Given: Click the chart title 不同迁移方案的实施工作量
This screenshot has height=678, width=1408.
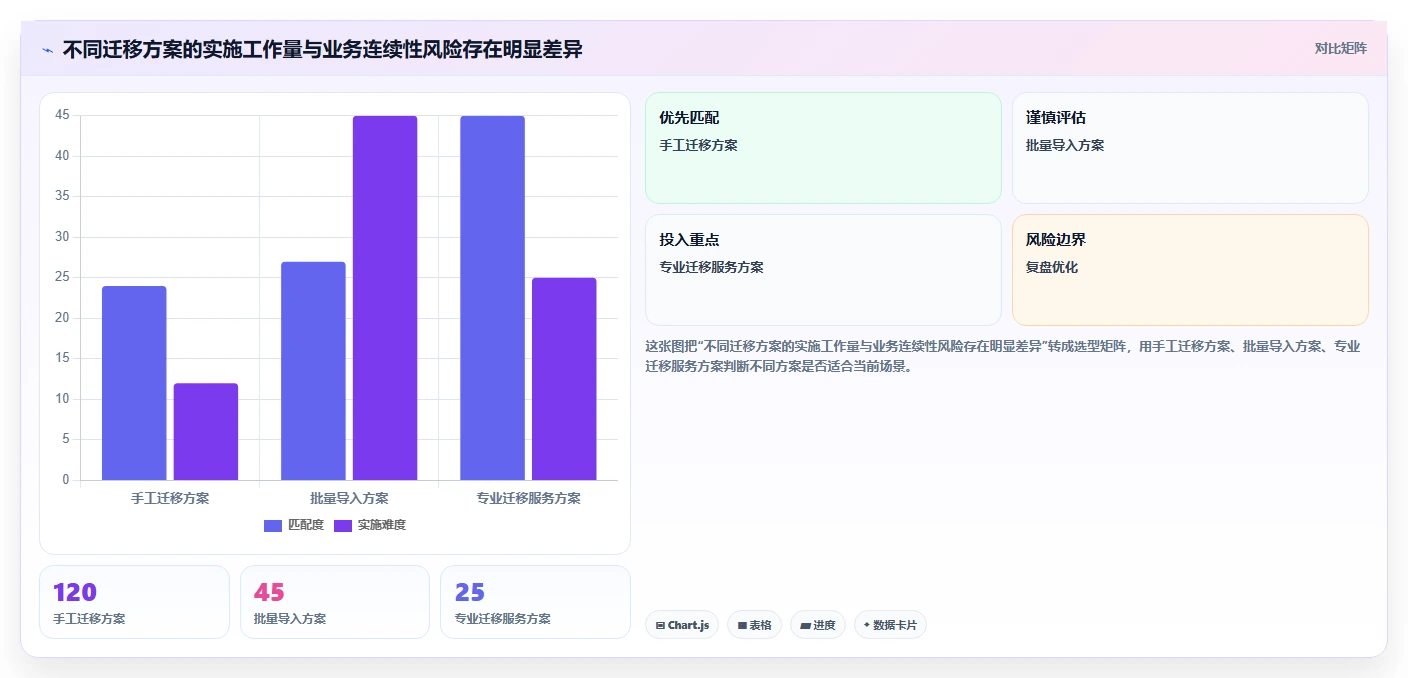Looking at the screenshot, I should 183,49.
